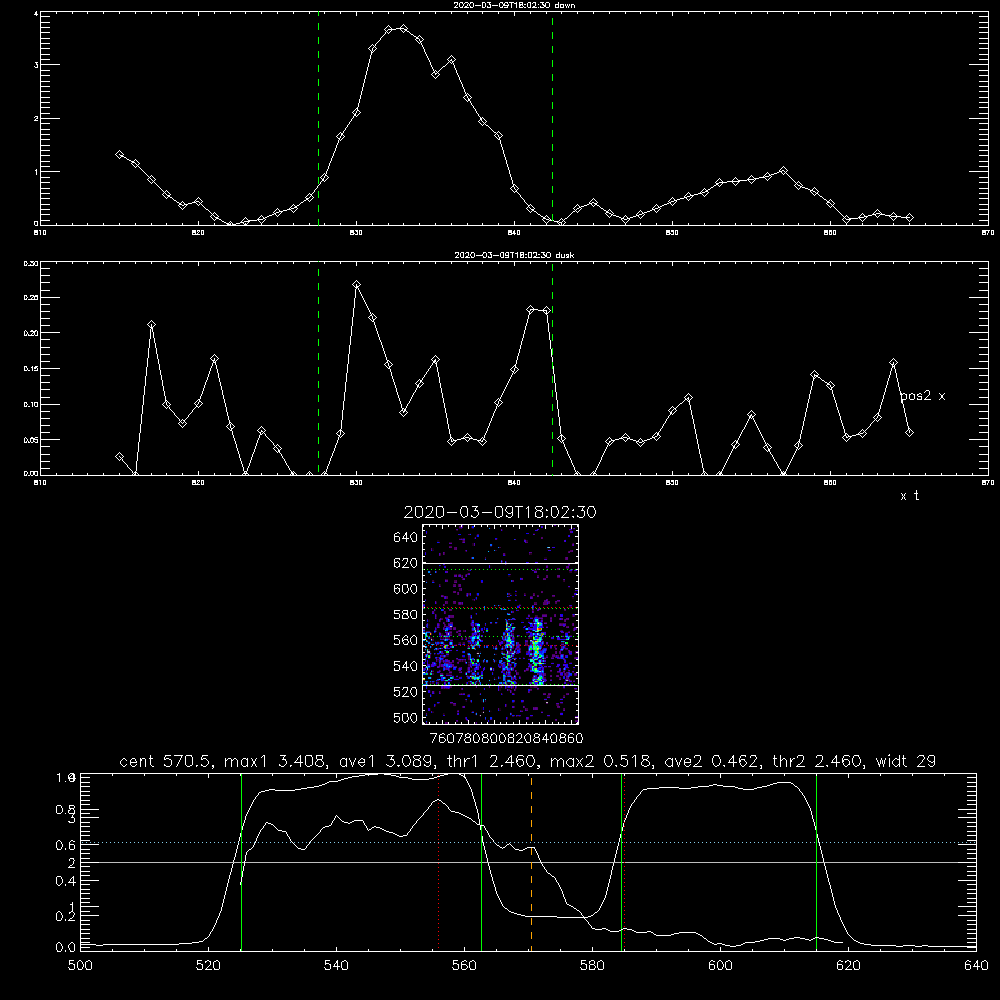
Task: Click the bottom plot x-axis label '580'
Action: pos(592,966)
